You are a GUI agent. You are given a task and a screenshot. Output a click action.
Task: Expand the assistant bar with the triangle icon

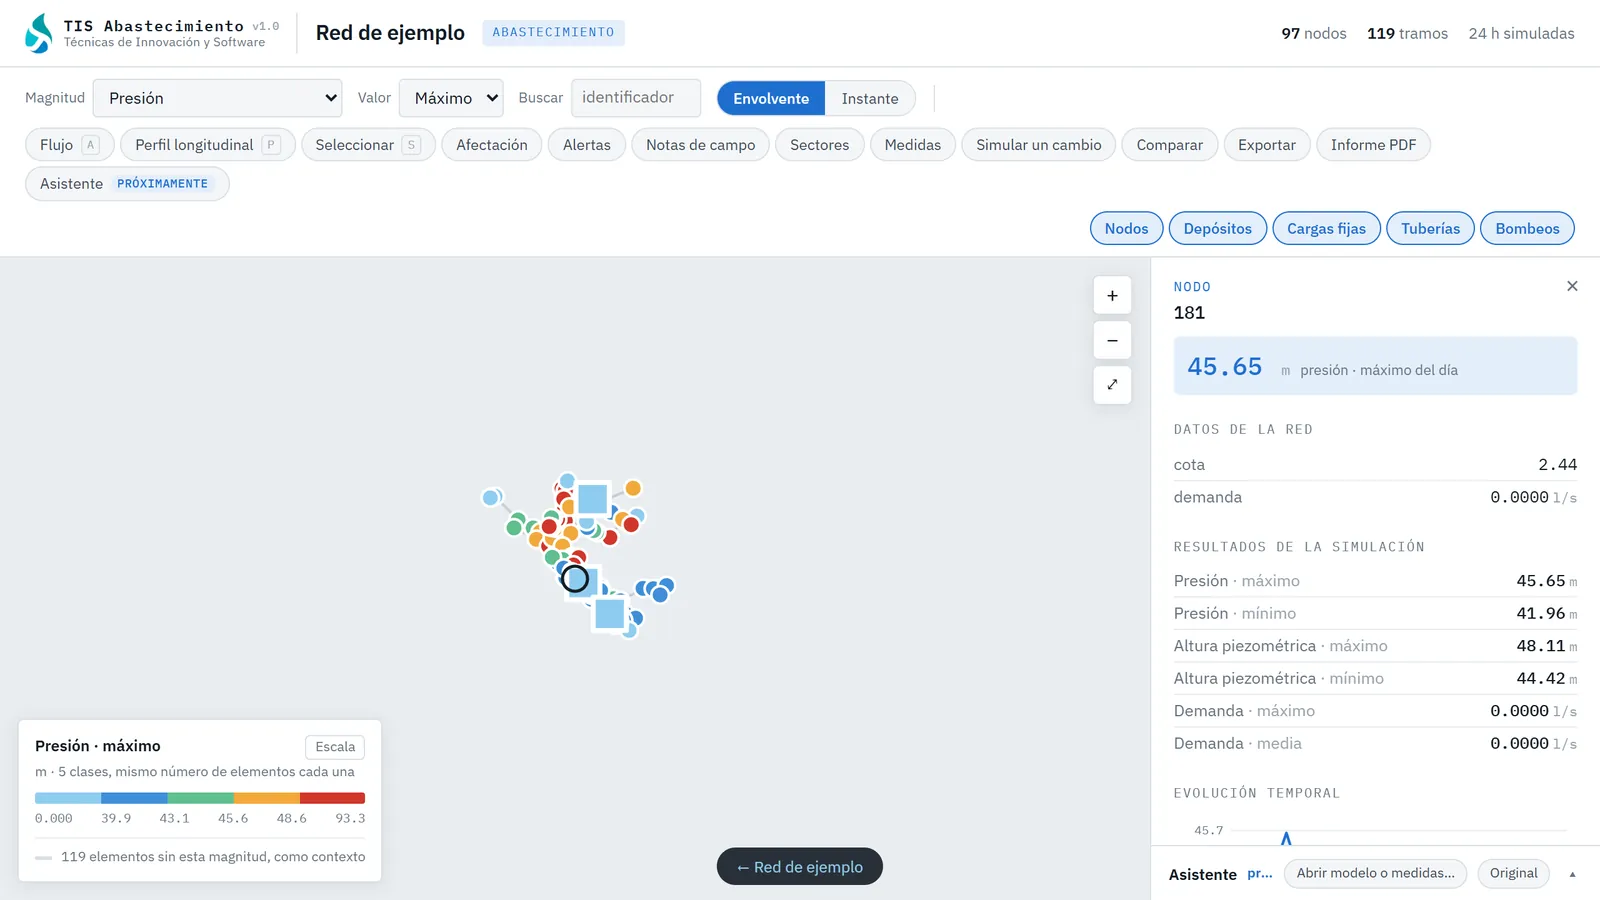tap(1572, 874)
